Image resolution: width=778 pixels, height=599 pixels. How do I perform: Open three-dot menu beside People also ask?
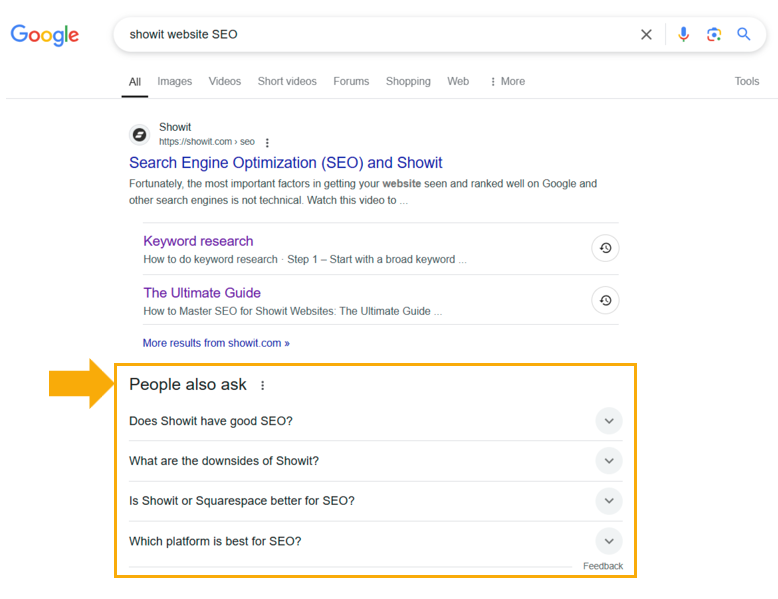click(x=262, y=385)
